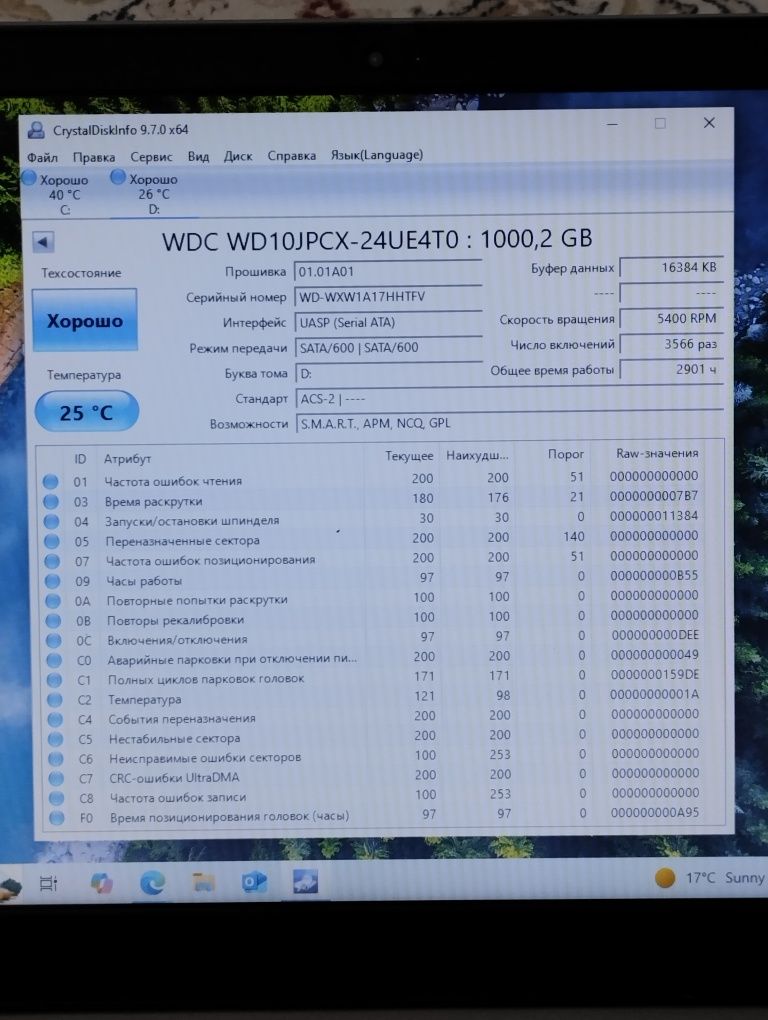This screenshot has width=768, height=1020.
Task: Click the Прошивка field 01.01A01
Action: (x=388, y=271)
